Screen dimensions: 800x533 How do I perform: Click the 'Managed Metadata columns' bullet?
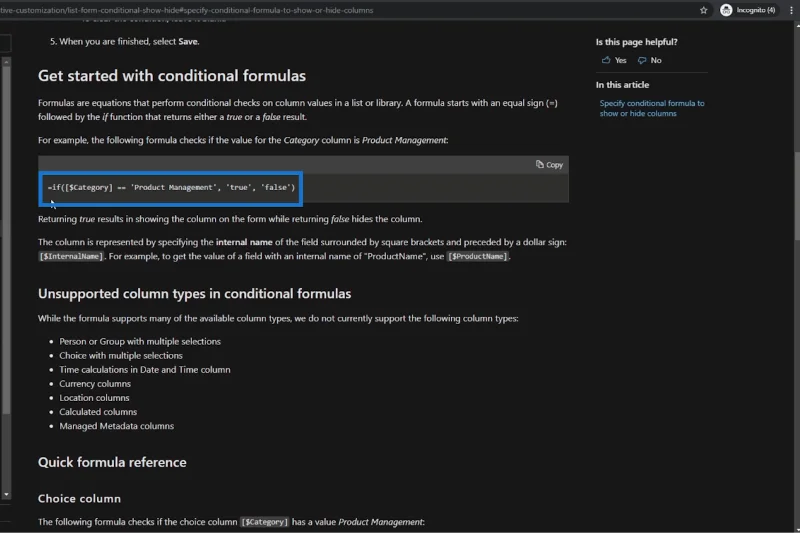coord(116,426)
